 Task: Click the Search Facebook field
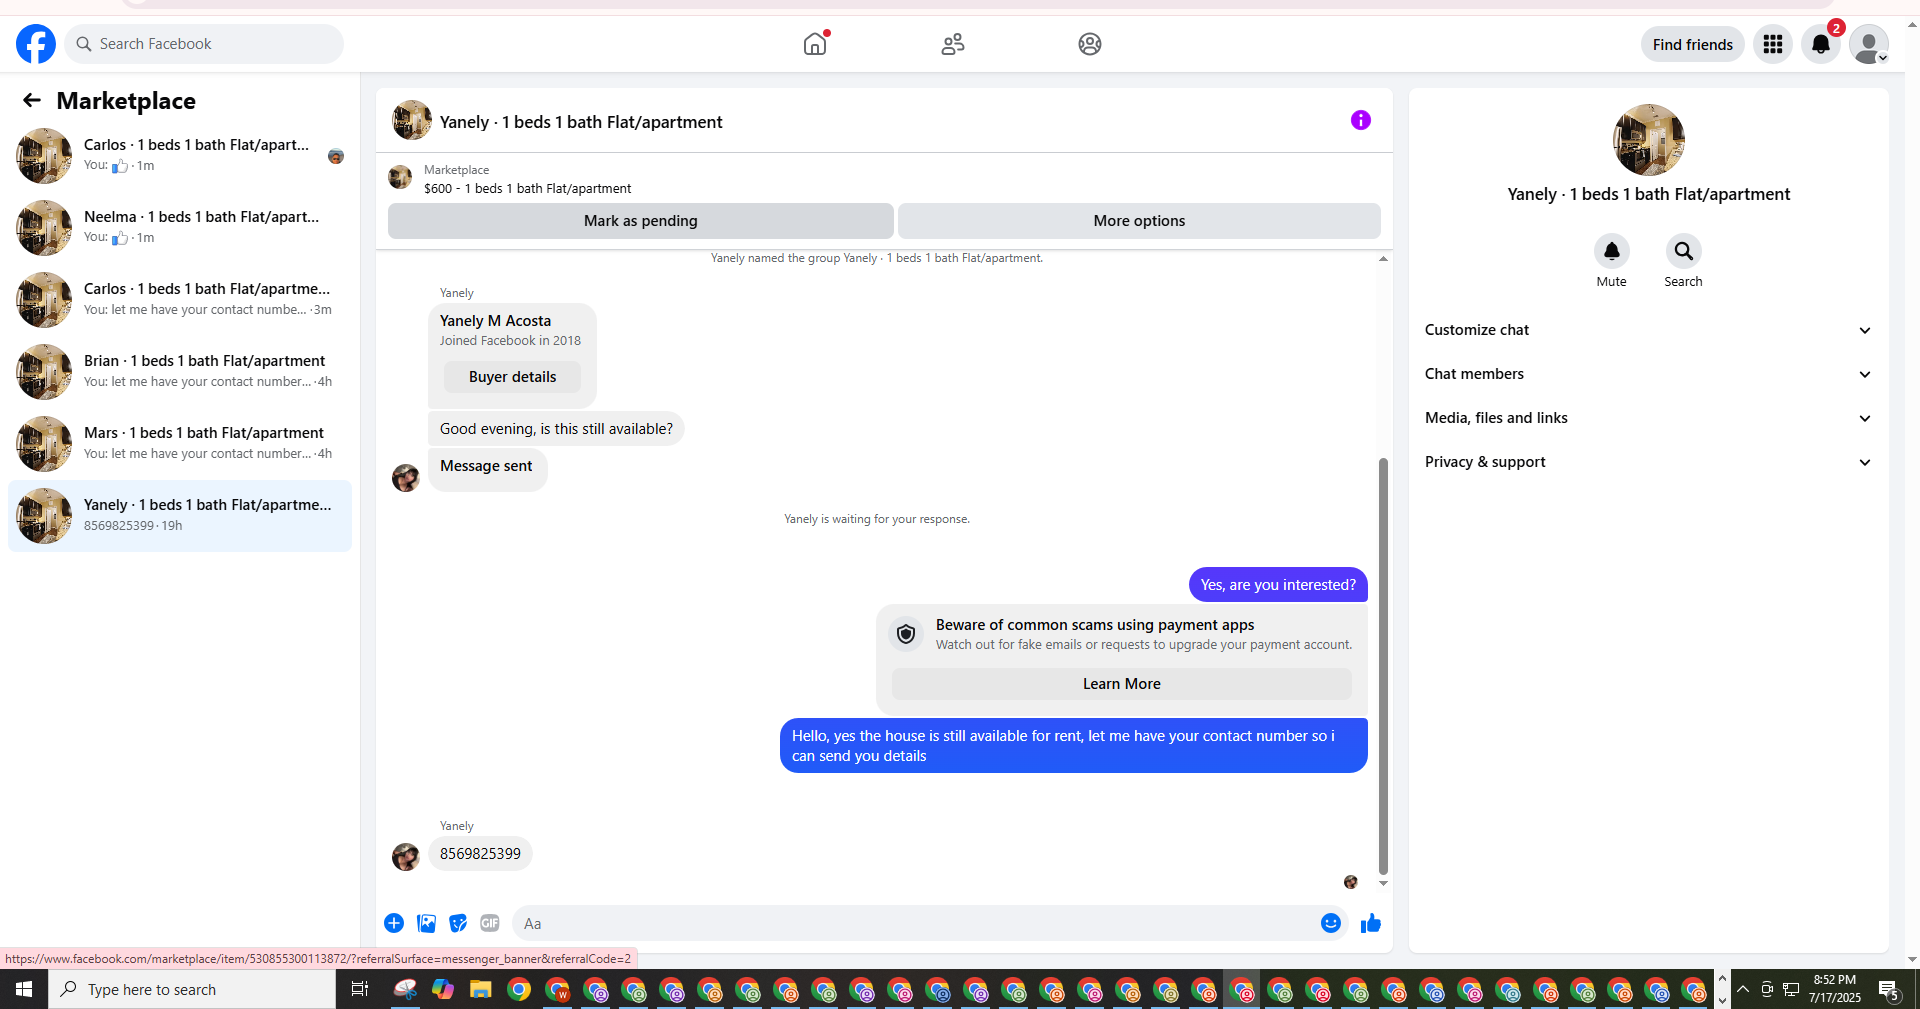tap(204, 44)
